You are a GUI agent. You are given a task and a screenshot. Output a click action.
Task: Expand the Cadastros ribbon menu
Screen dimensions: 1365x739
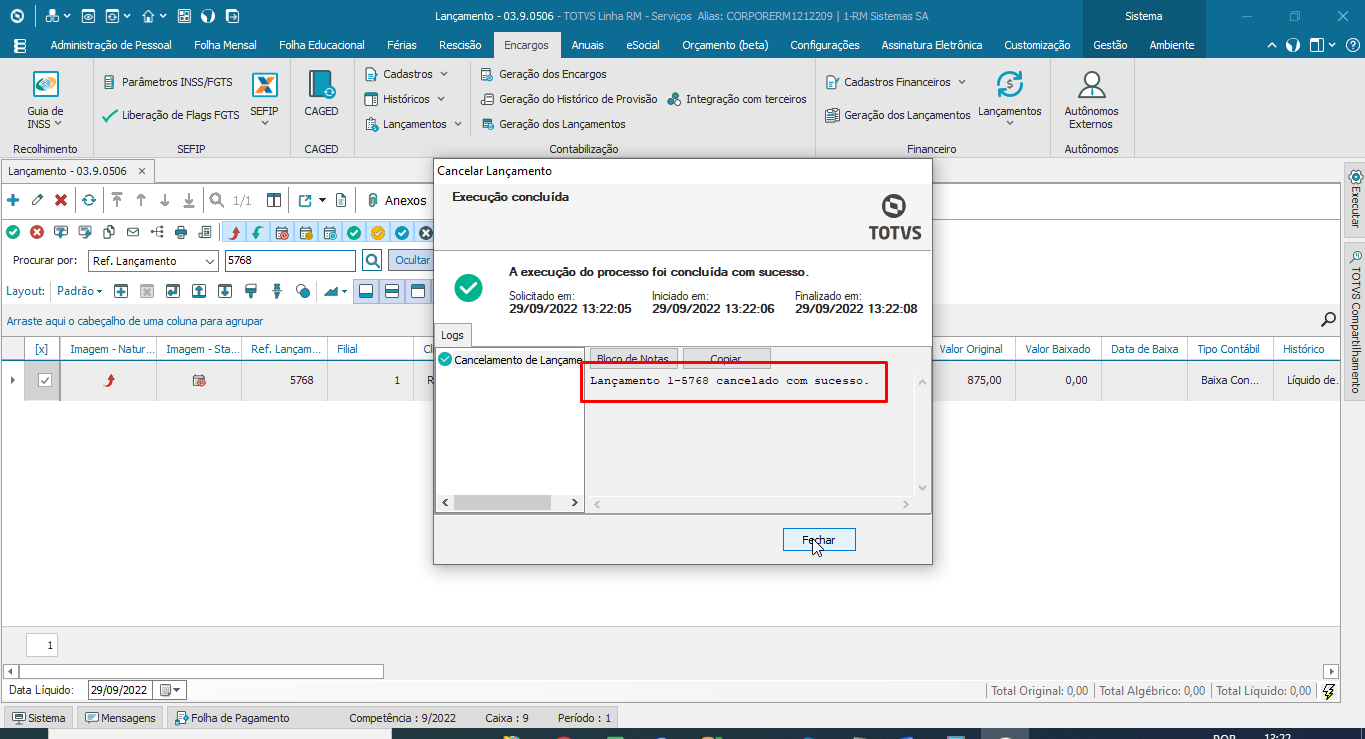(406, 74)
